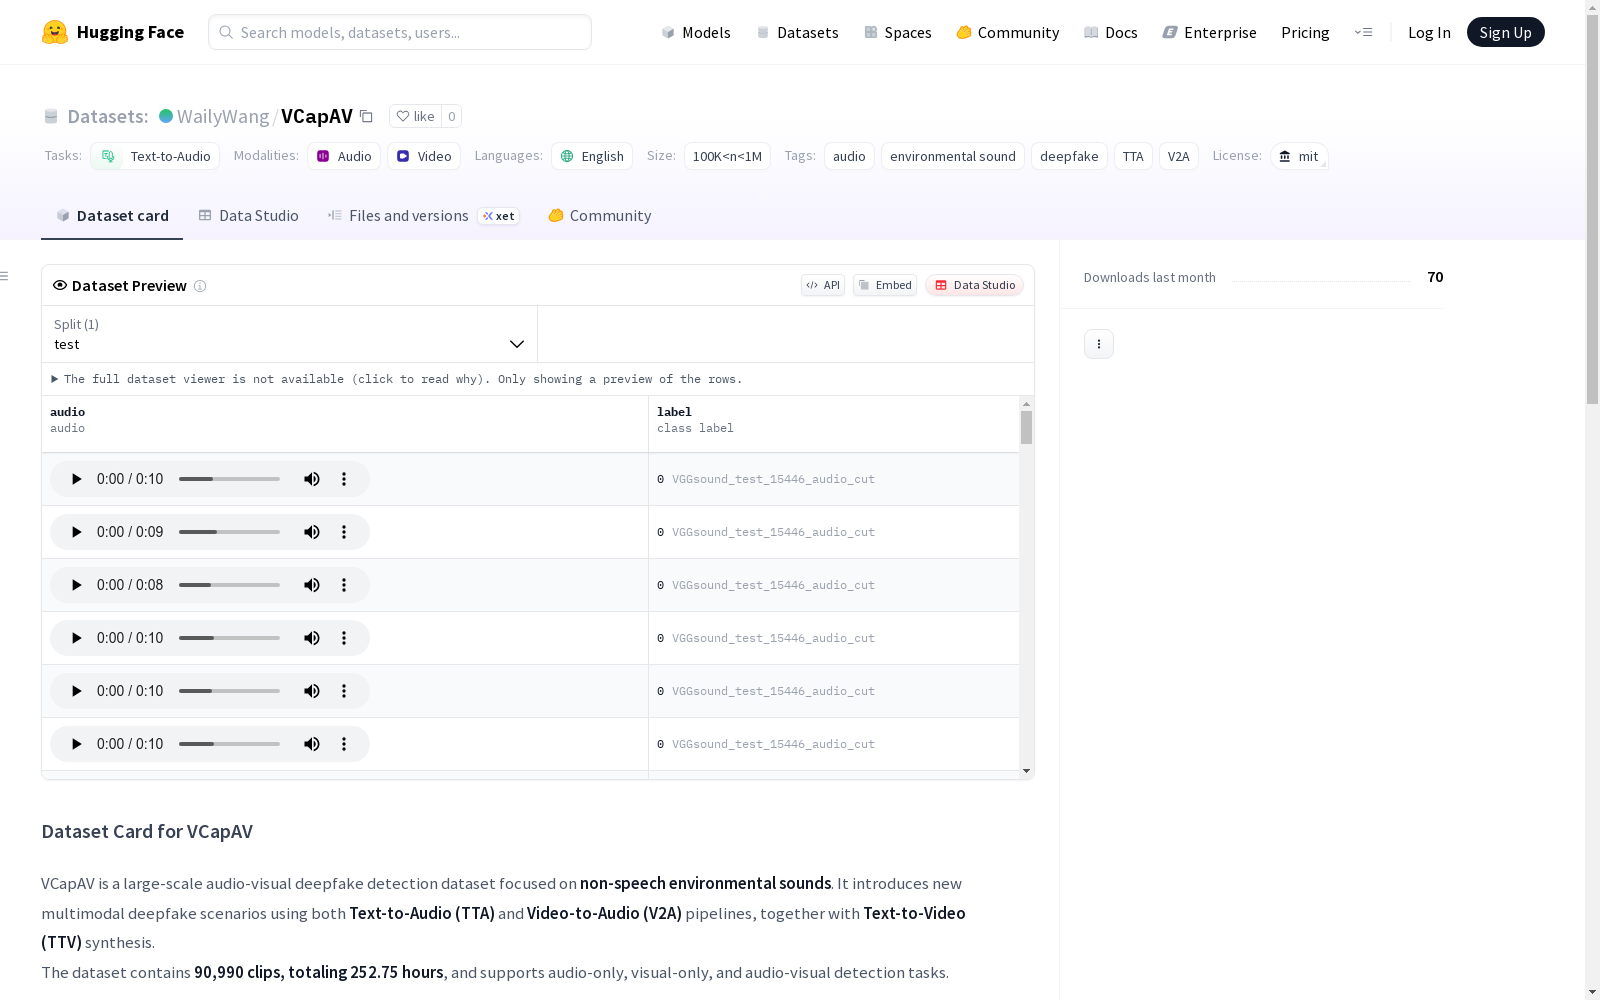This screenshot has width=1600, height=1000.
Task: Click the info icon beside Dataset Preview
Action: click(x=200, y=286)
